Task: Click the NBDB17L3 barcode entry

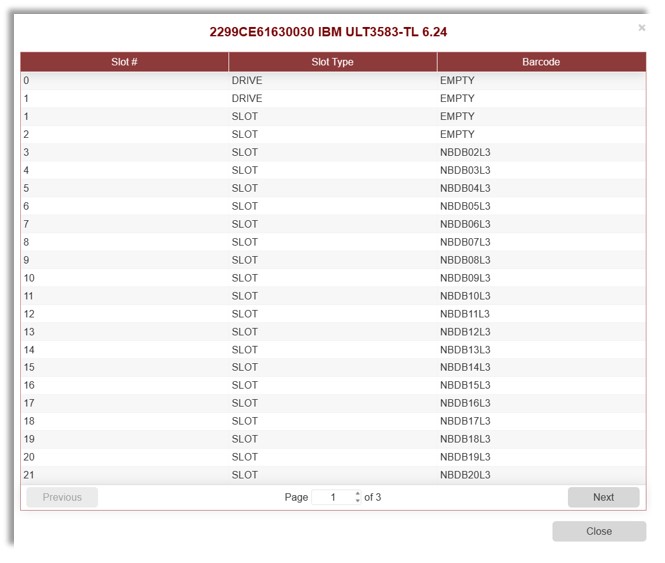Action: 465,421
